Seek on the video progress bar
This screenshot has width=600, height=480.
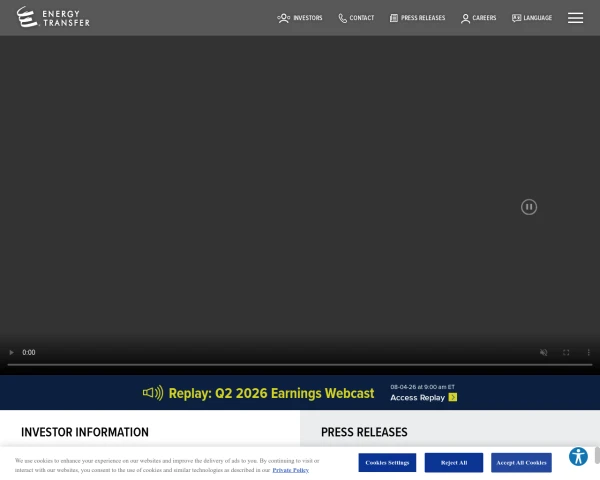click(x=300, y=364)
